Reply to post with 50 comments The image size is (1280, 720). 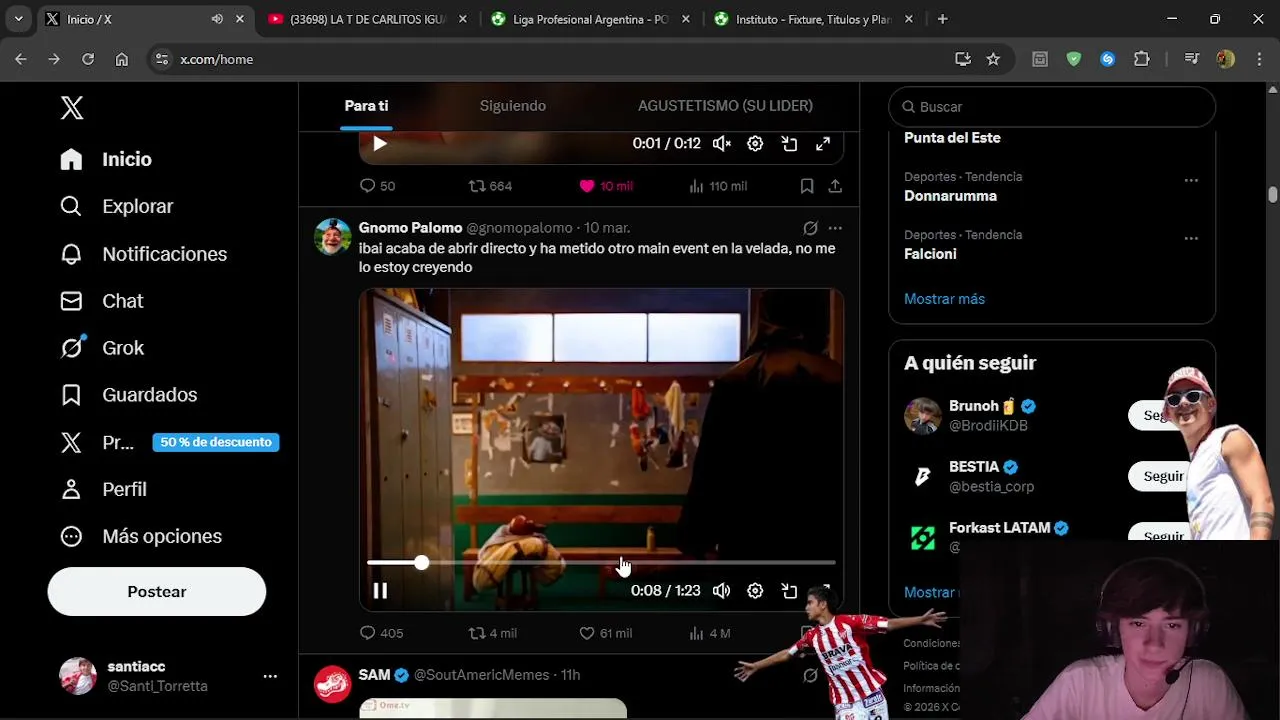(377, 186)
